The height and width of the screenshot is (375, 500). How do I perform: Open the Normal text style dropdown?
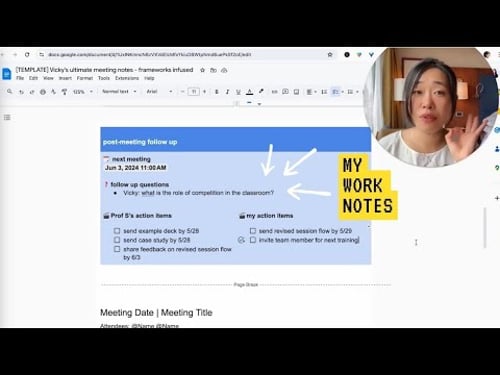[x=119, y=91]
